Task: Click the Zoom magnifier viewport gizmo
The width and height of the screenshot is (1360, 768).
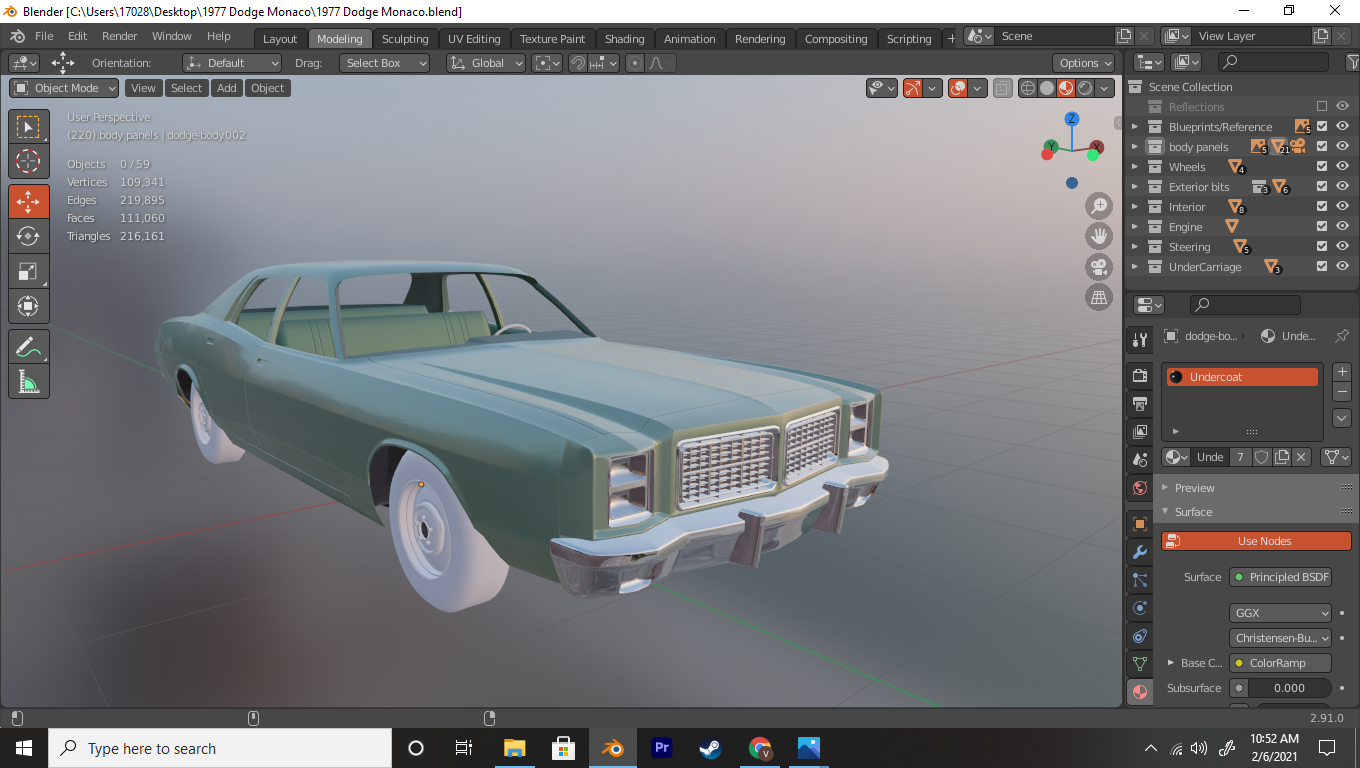Action: (1099, 207)
